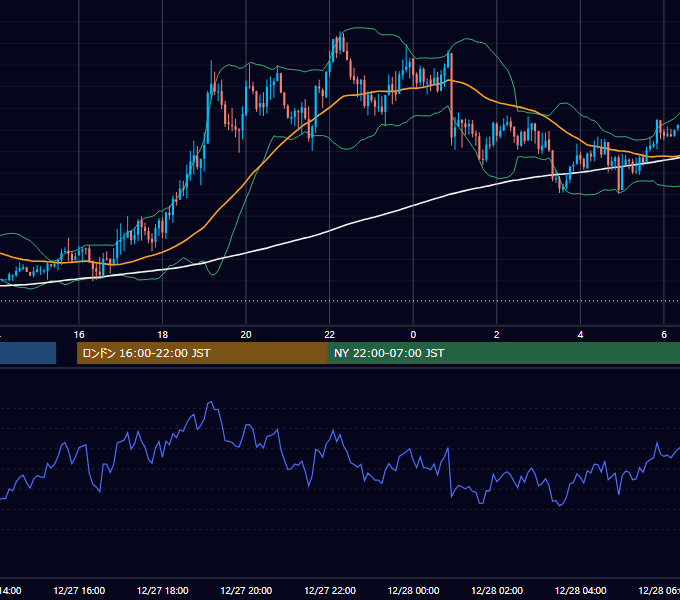Click the 2 hour label on price chart axis
The width and height of the screenshot is (680, 600).
coord(497,335)
